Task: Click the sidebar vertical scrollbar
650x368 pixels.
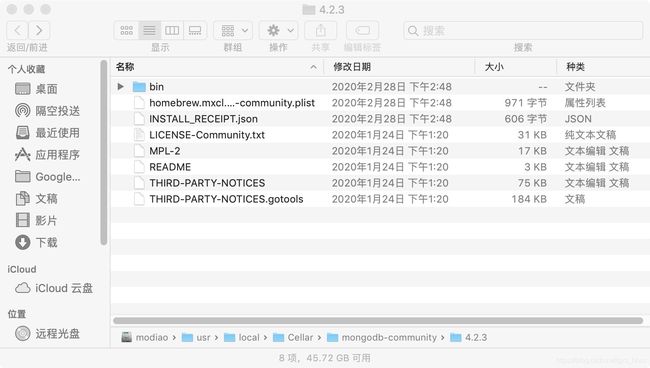Action: [104, 153]
